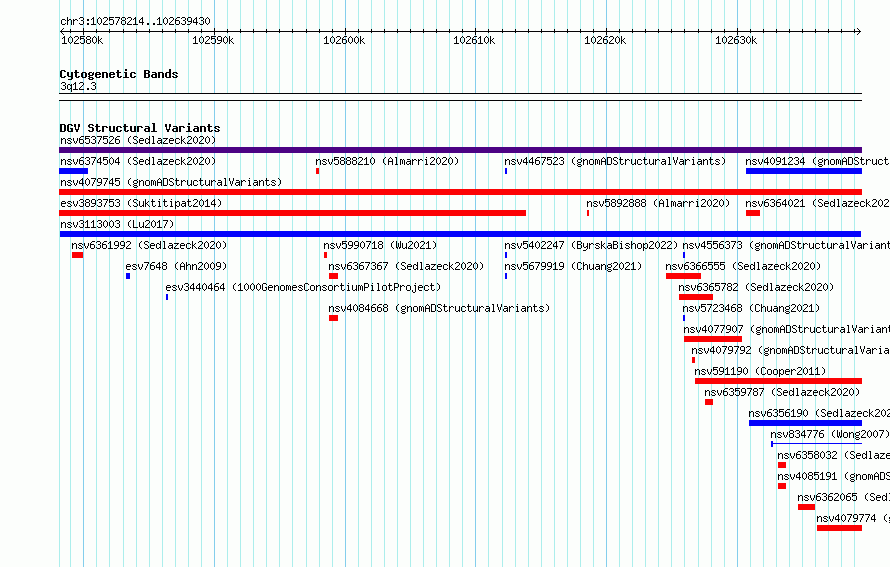Open nsv3113003 (Lu2017) label
The height and width of the screenshot is (567, 890).
(x=117, y=224)
